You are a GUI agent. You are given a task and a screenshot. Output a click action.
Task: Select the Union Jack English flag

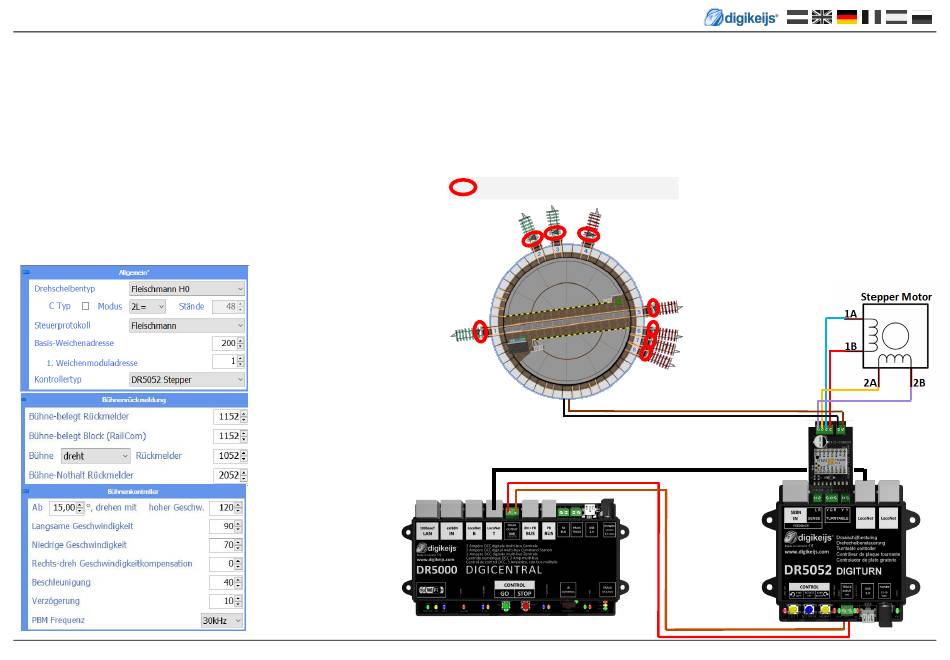822,17
